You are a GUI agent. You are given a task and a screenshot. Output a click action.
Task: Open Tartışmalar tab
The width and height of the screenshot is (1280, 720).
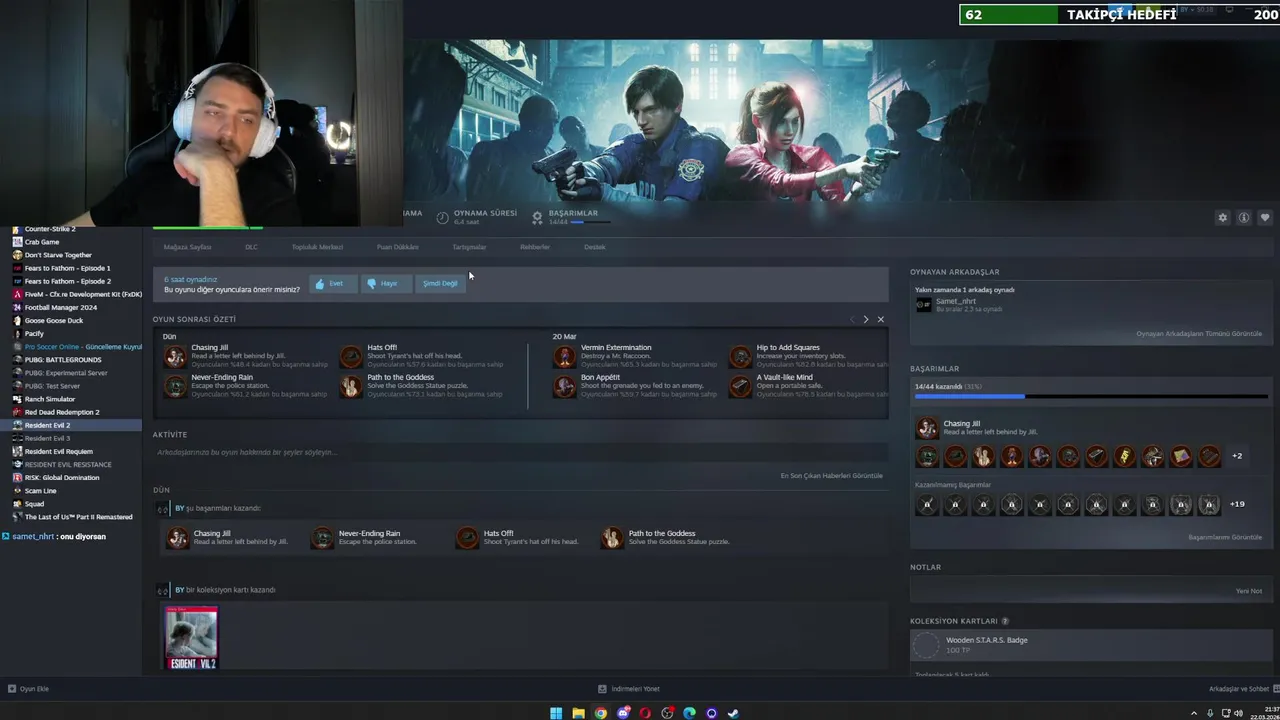point(469,247)
